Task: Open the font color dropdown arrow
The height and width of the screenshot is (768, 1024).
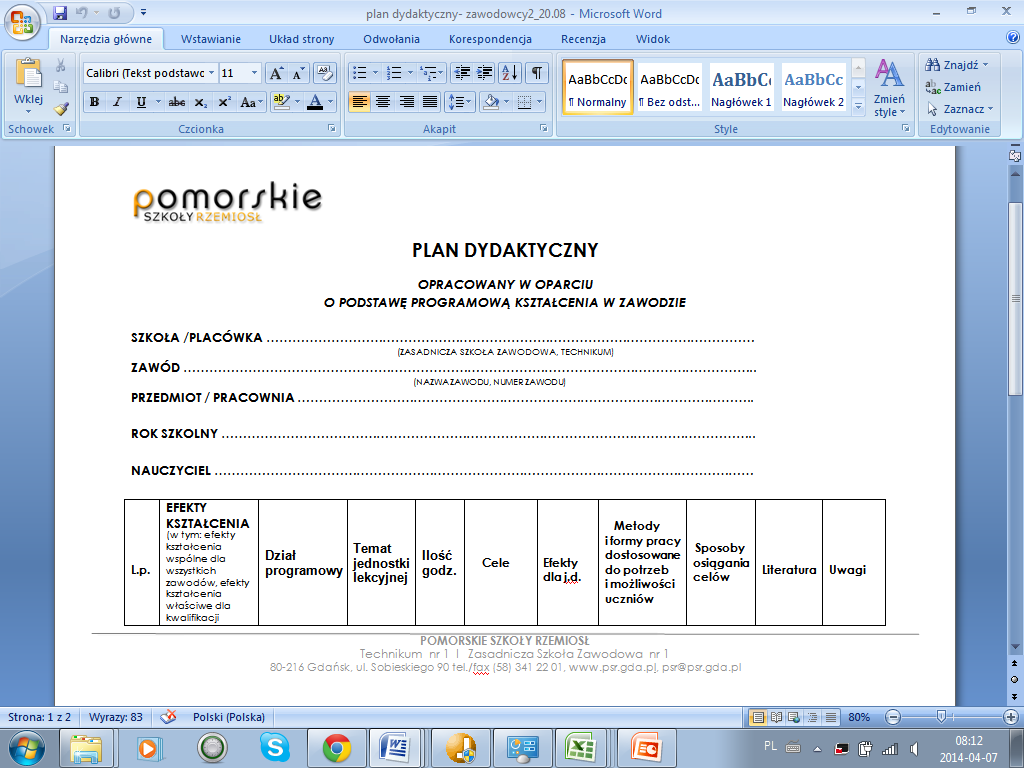Action: click(330, 102)
